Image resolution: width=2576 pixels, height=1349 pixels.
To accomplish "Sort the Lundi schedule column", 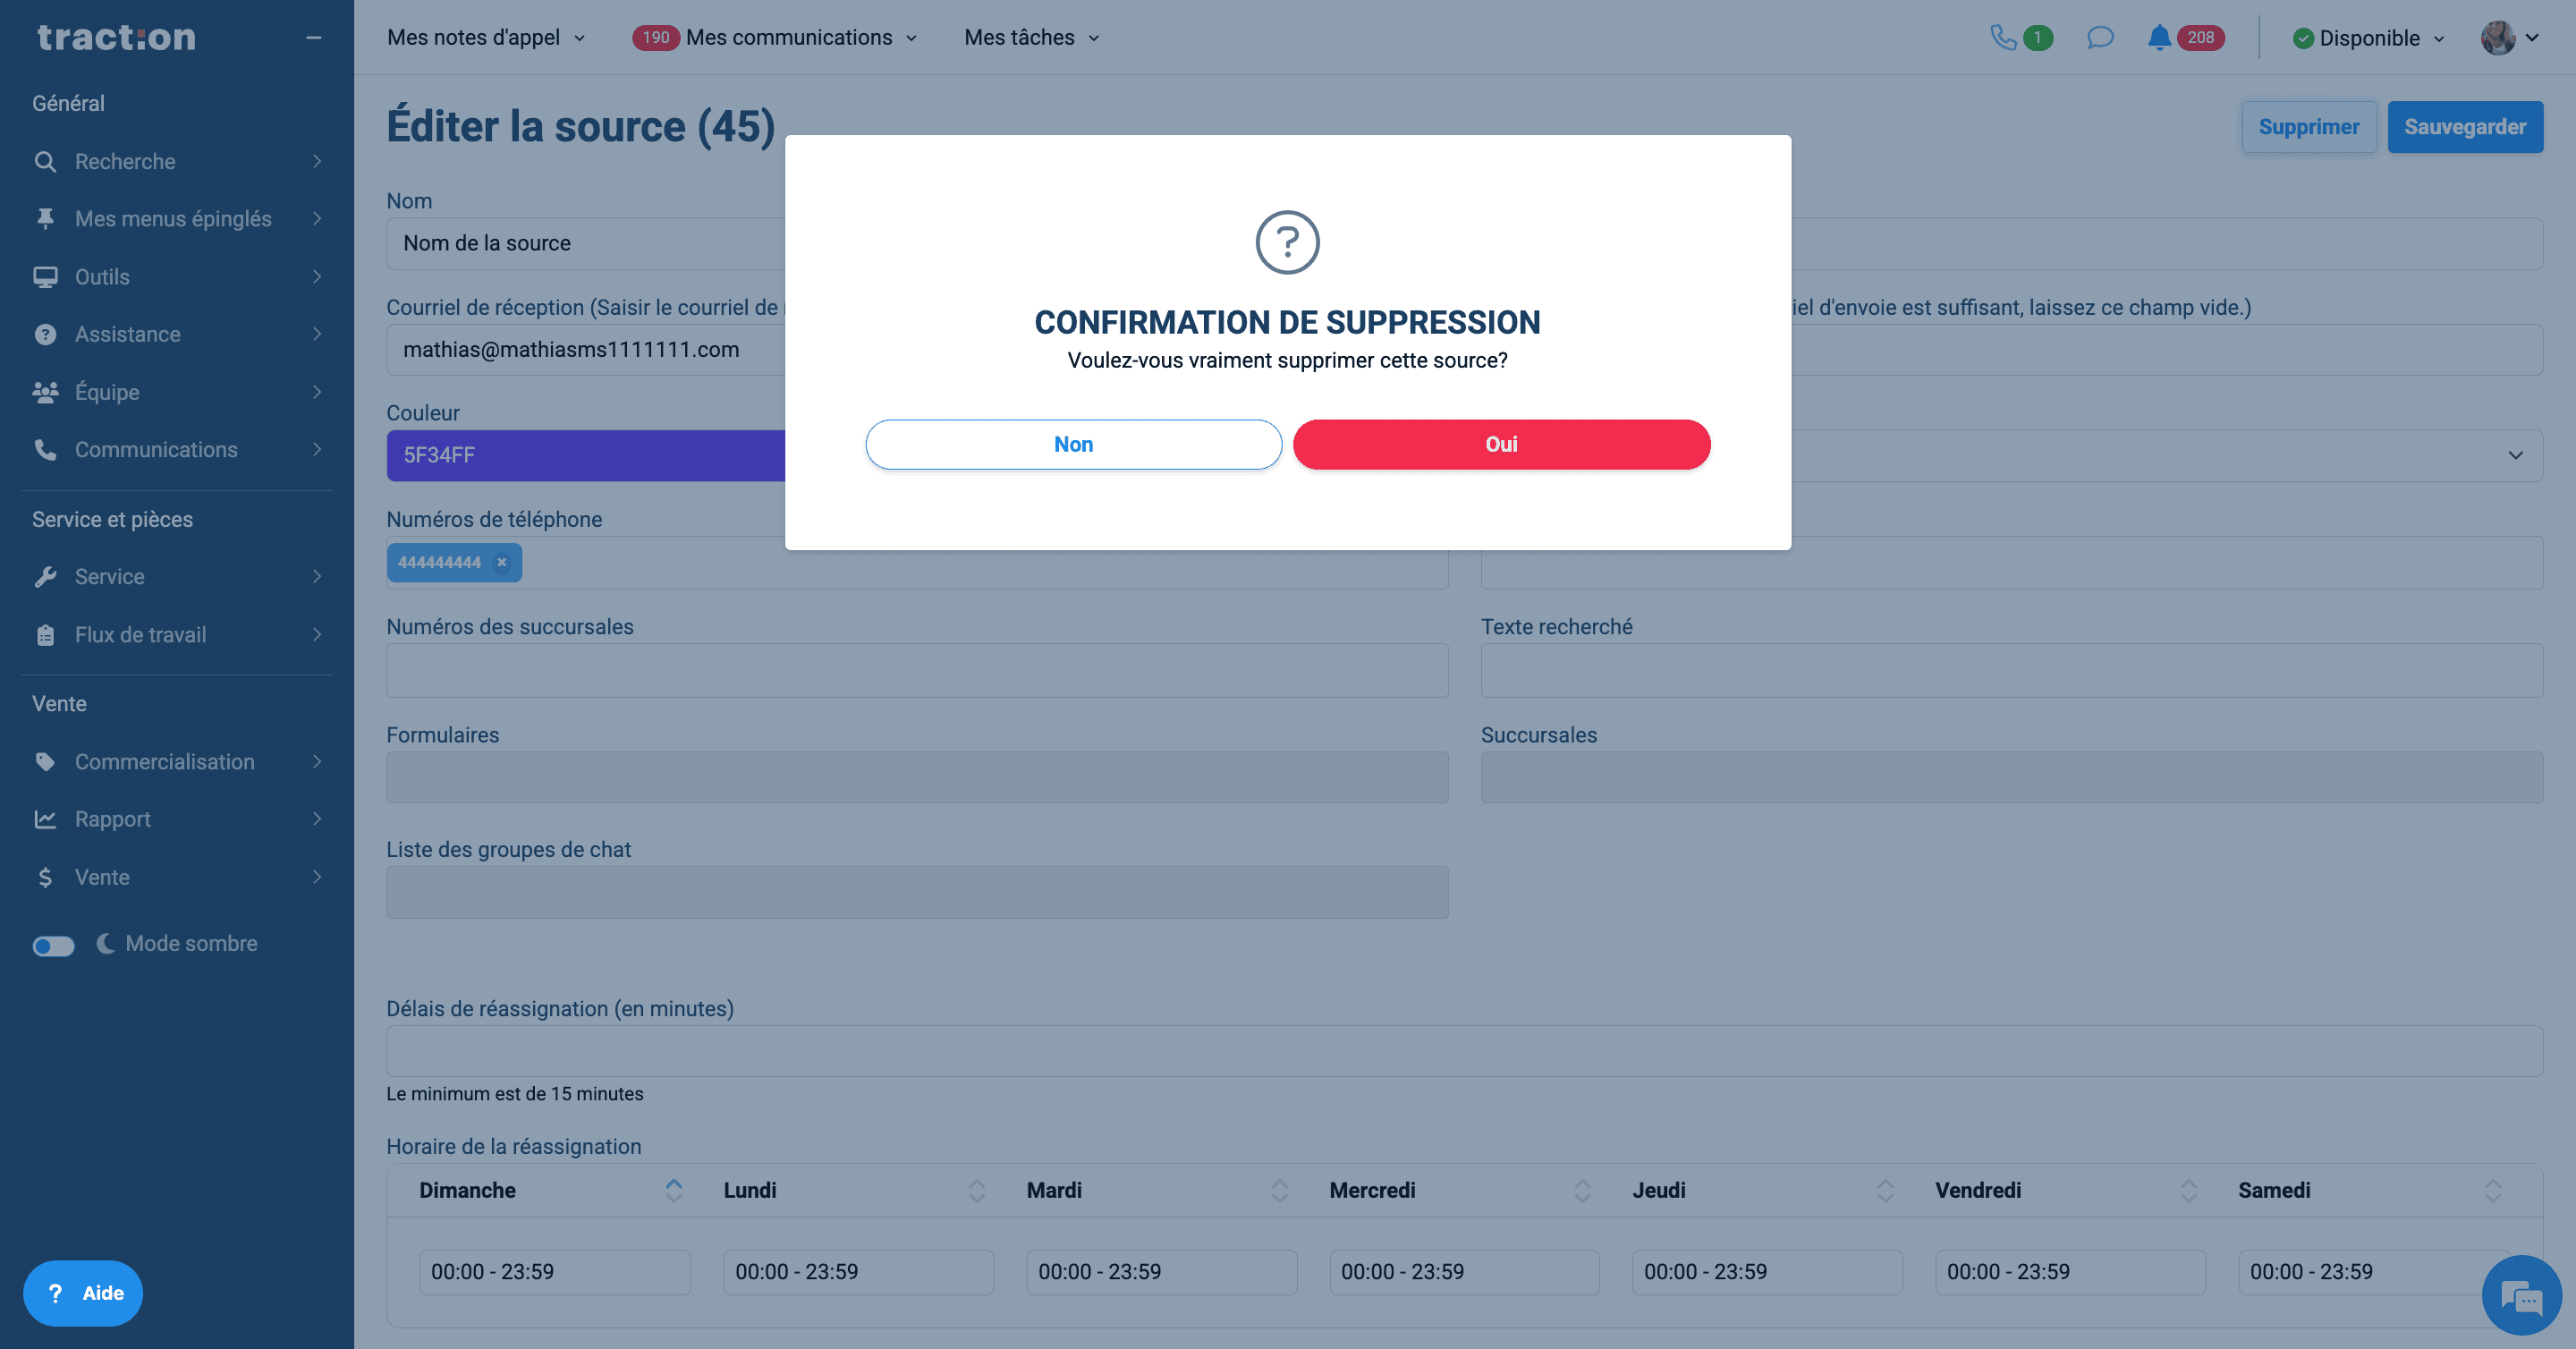I will (x=976, y=1190).
